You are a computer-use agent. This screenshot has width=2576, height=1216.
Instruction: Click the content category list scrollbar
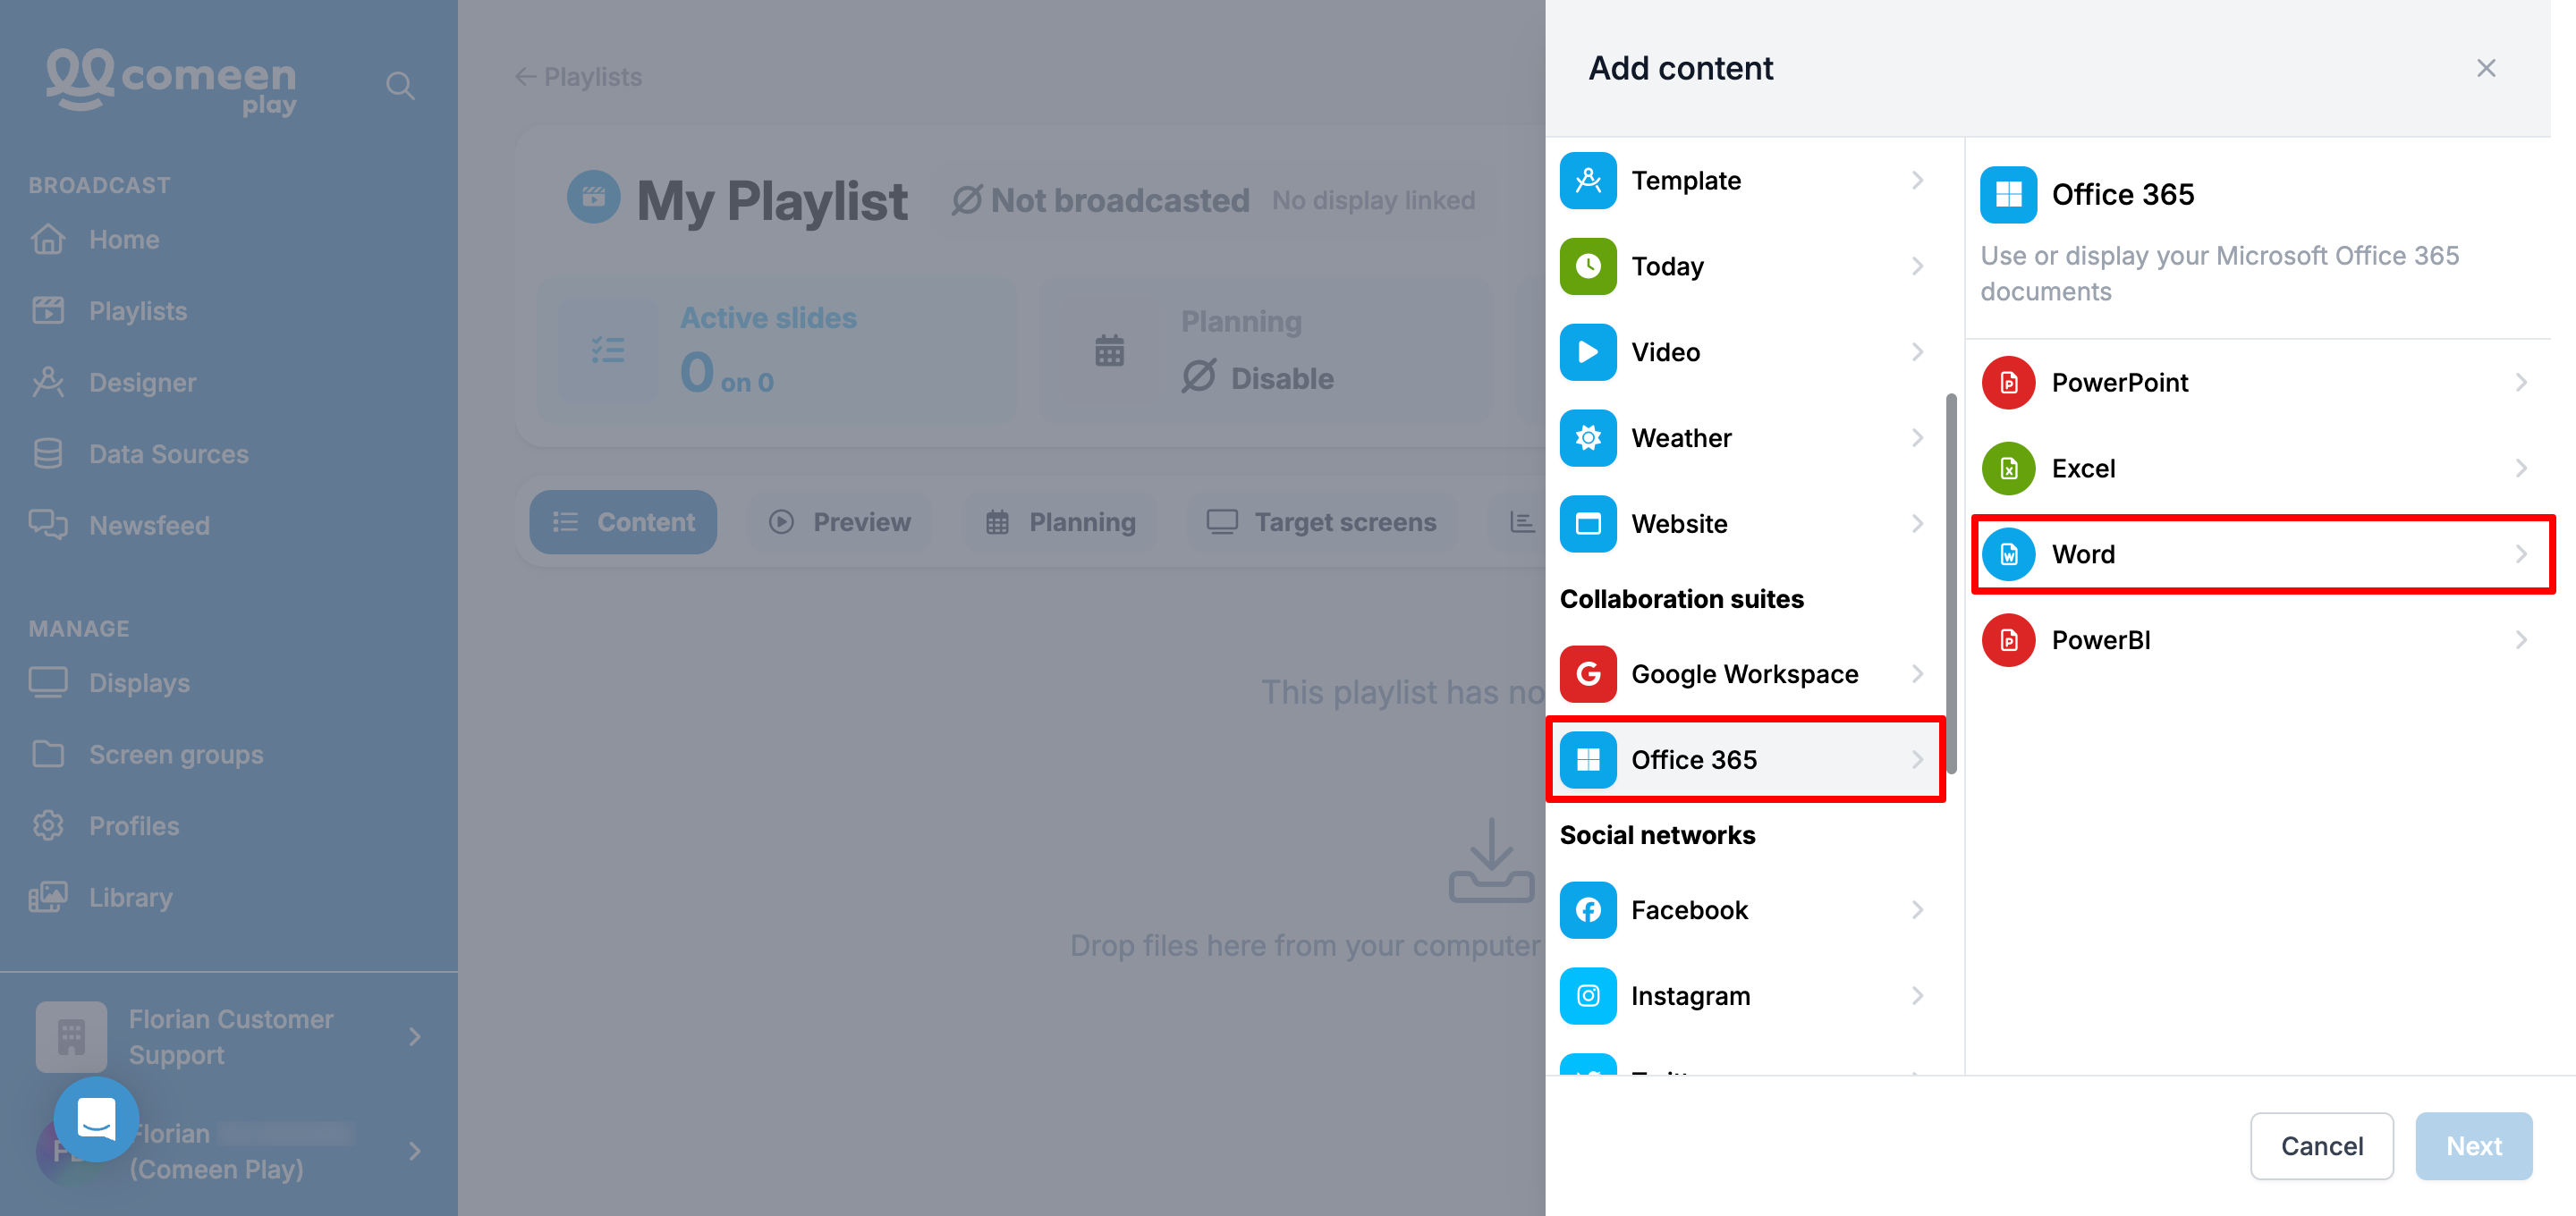click(1950, 583)
